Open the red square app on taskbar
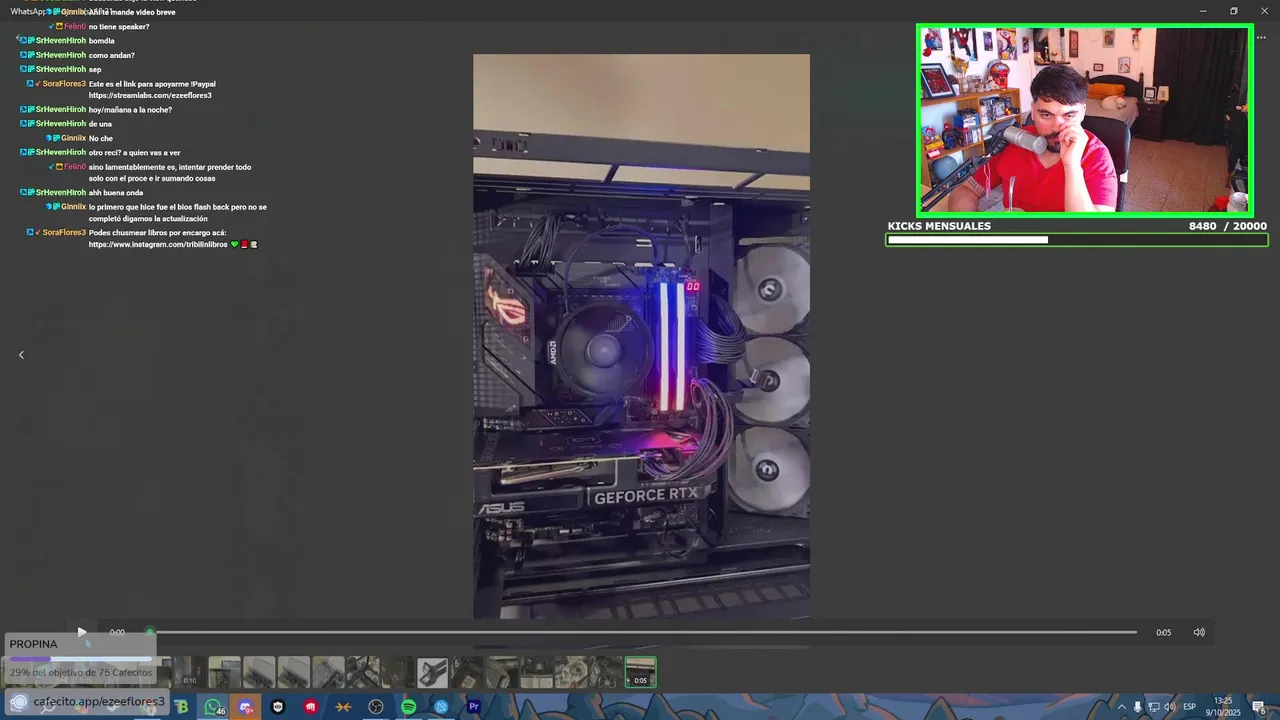The width and height of the screenshot is (1280, 720). [310, 707]
